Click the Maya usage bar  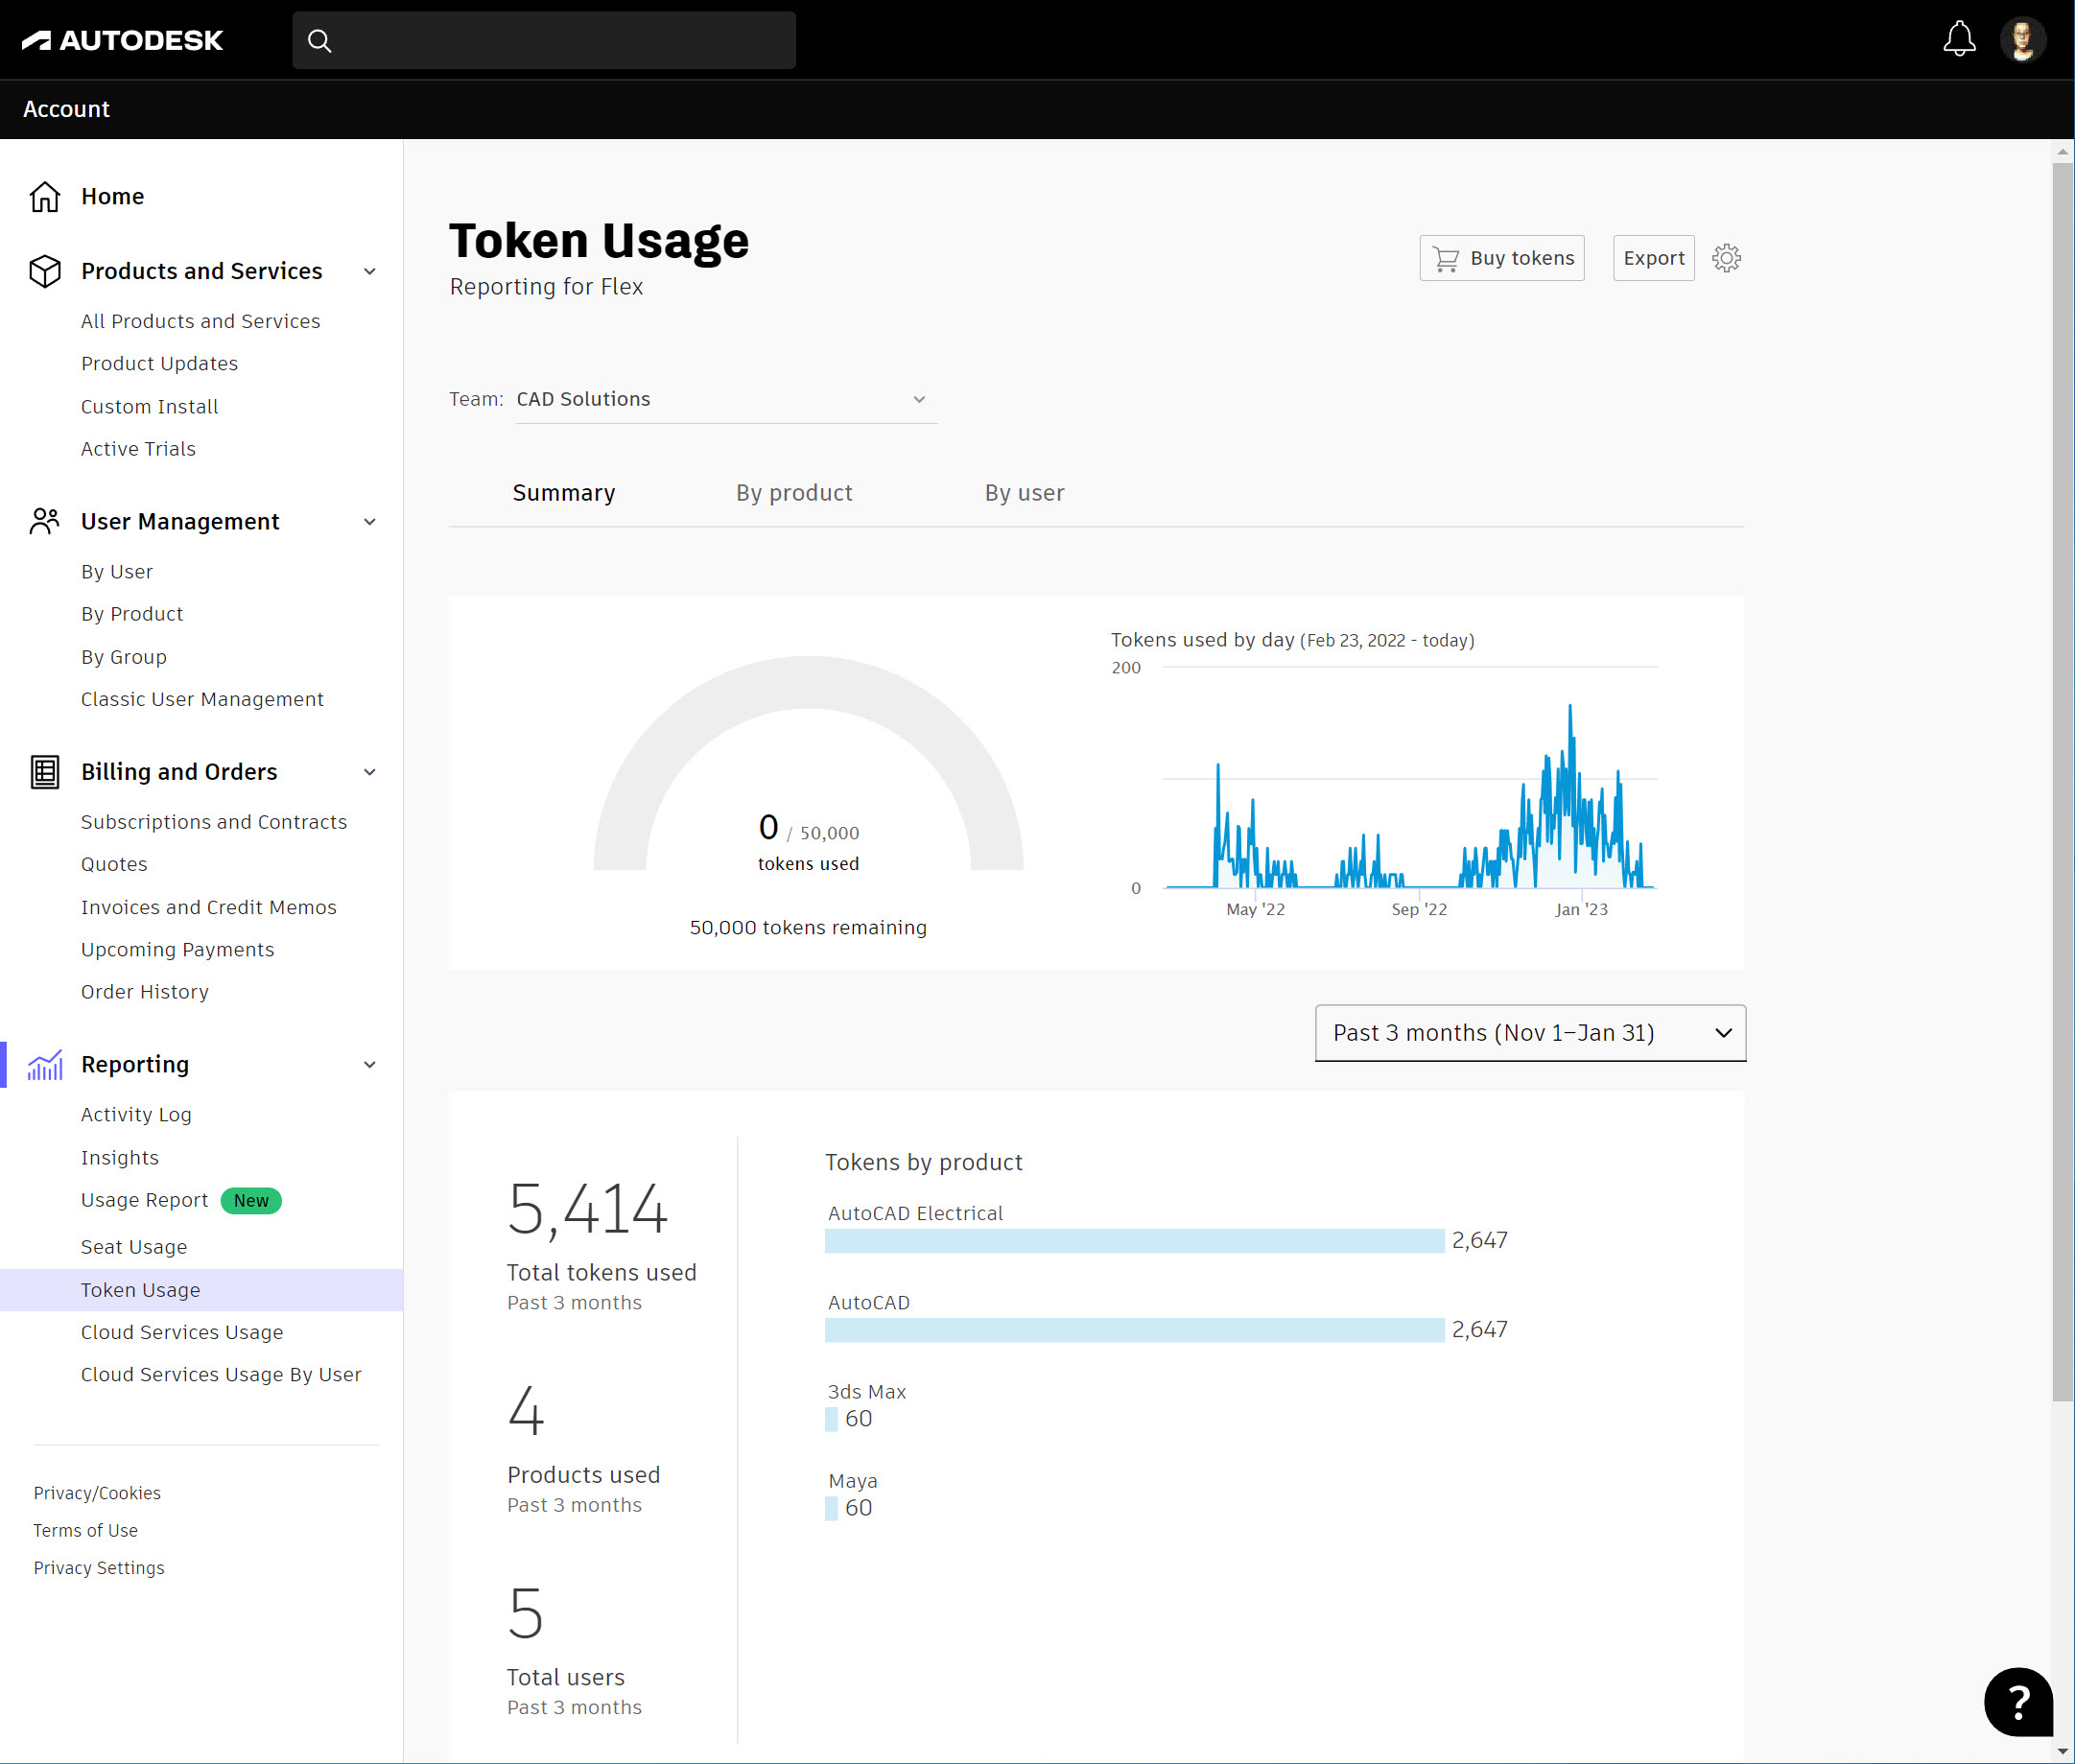[831, 1508]
